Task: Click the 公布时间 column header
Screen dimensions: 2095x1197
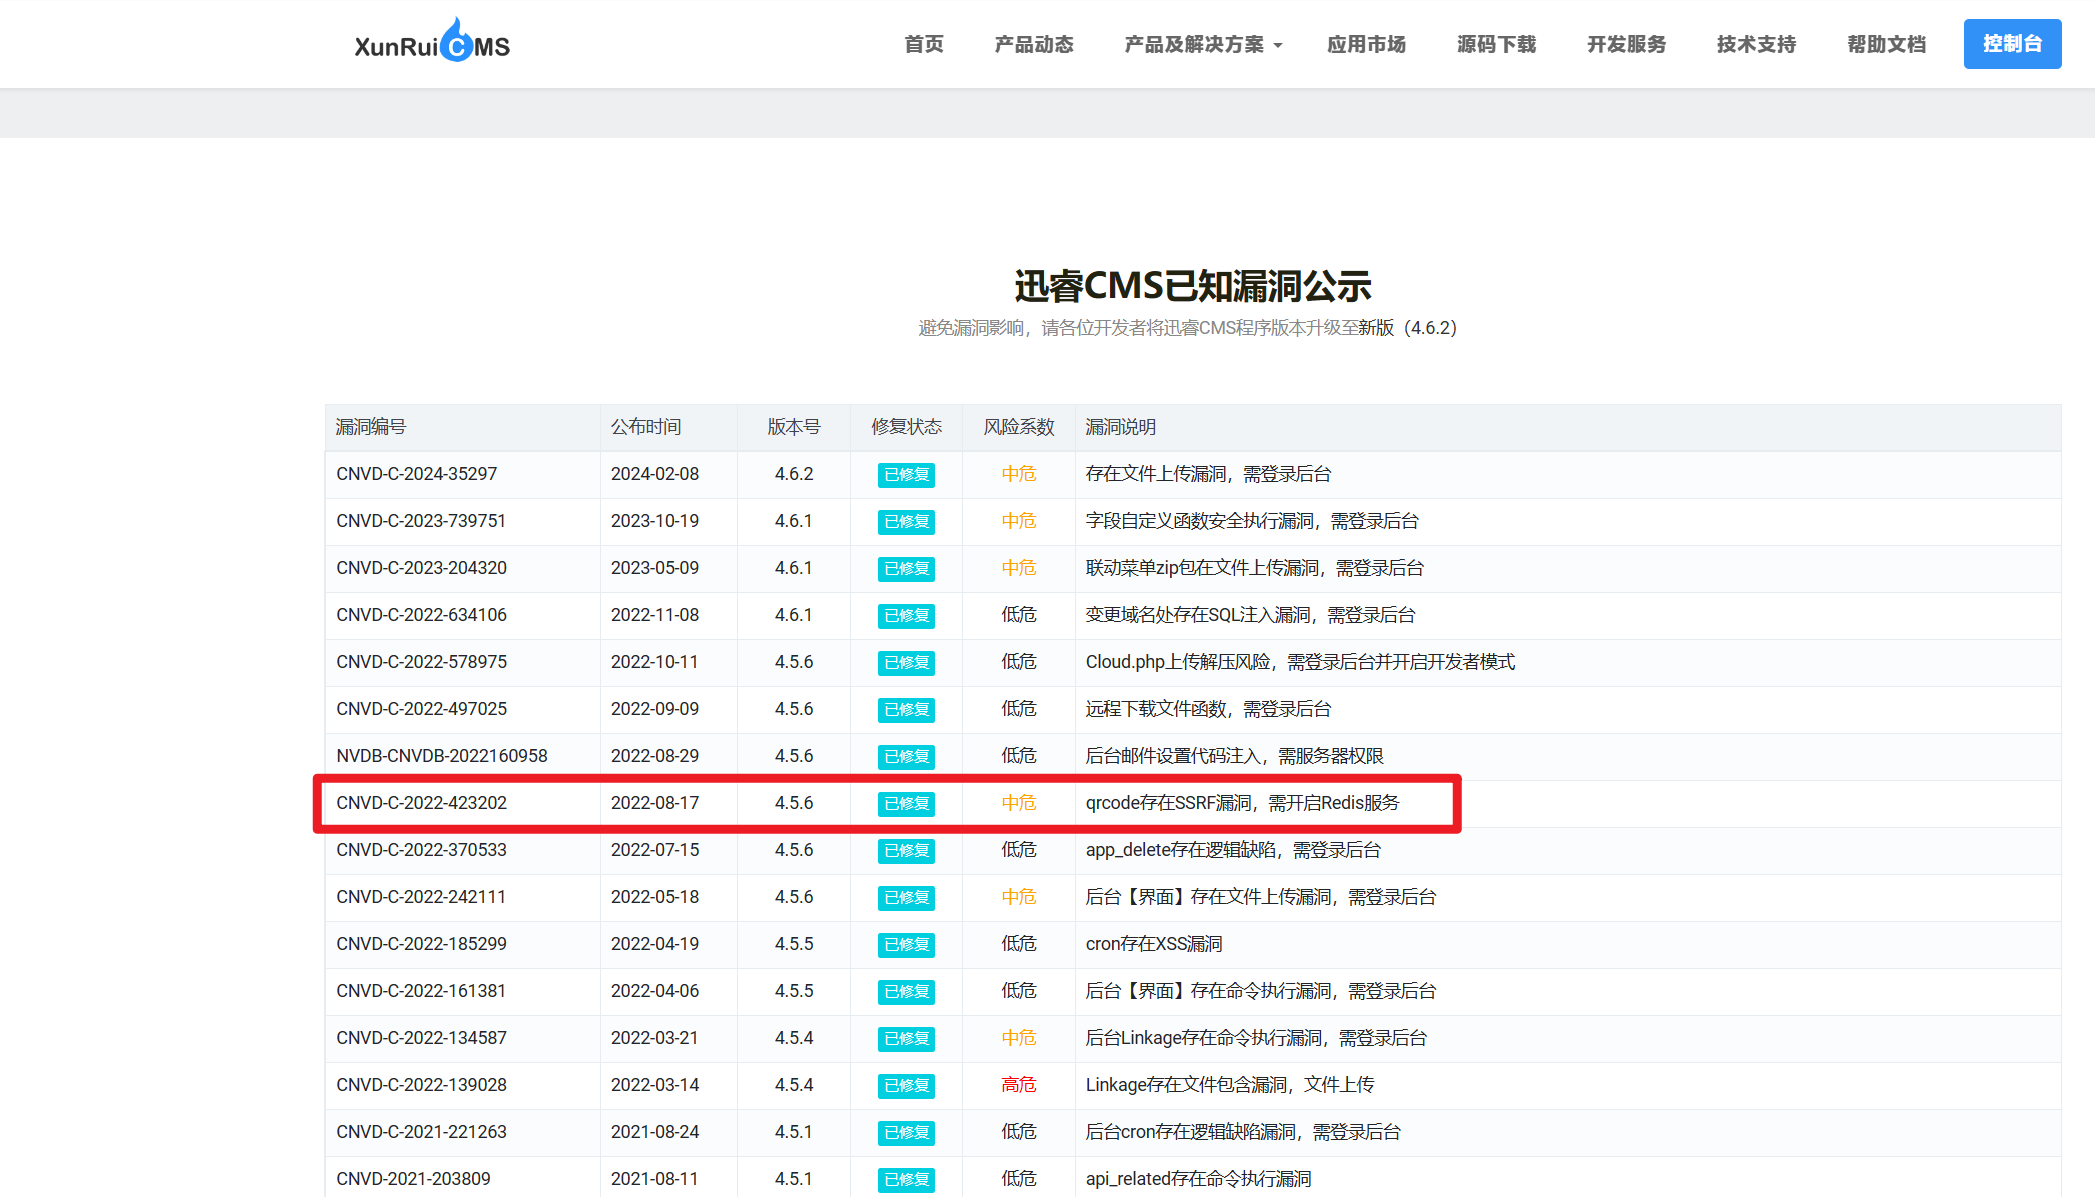Action: pyautogui.click(x=646, y=427)
